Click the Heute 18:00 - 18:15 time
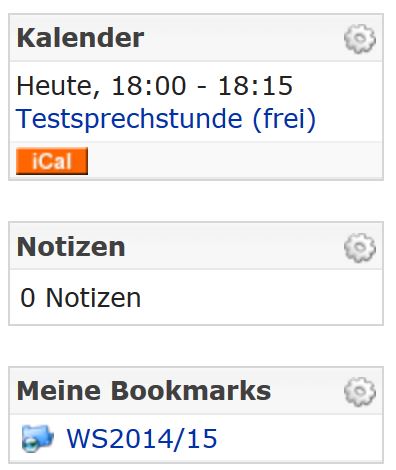396x470 pixels. (155, 86)
